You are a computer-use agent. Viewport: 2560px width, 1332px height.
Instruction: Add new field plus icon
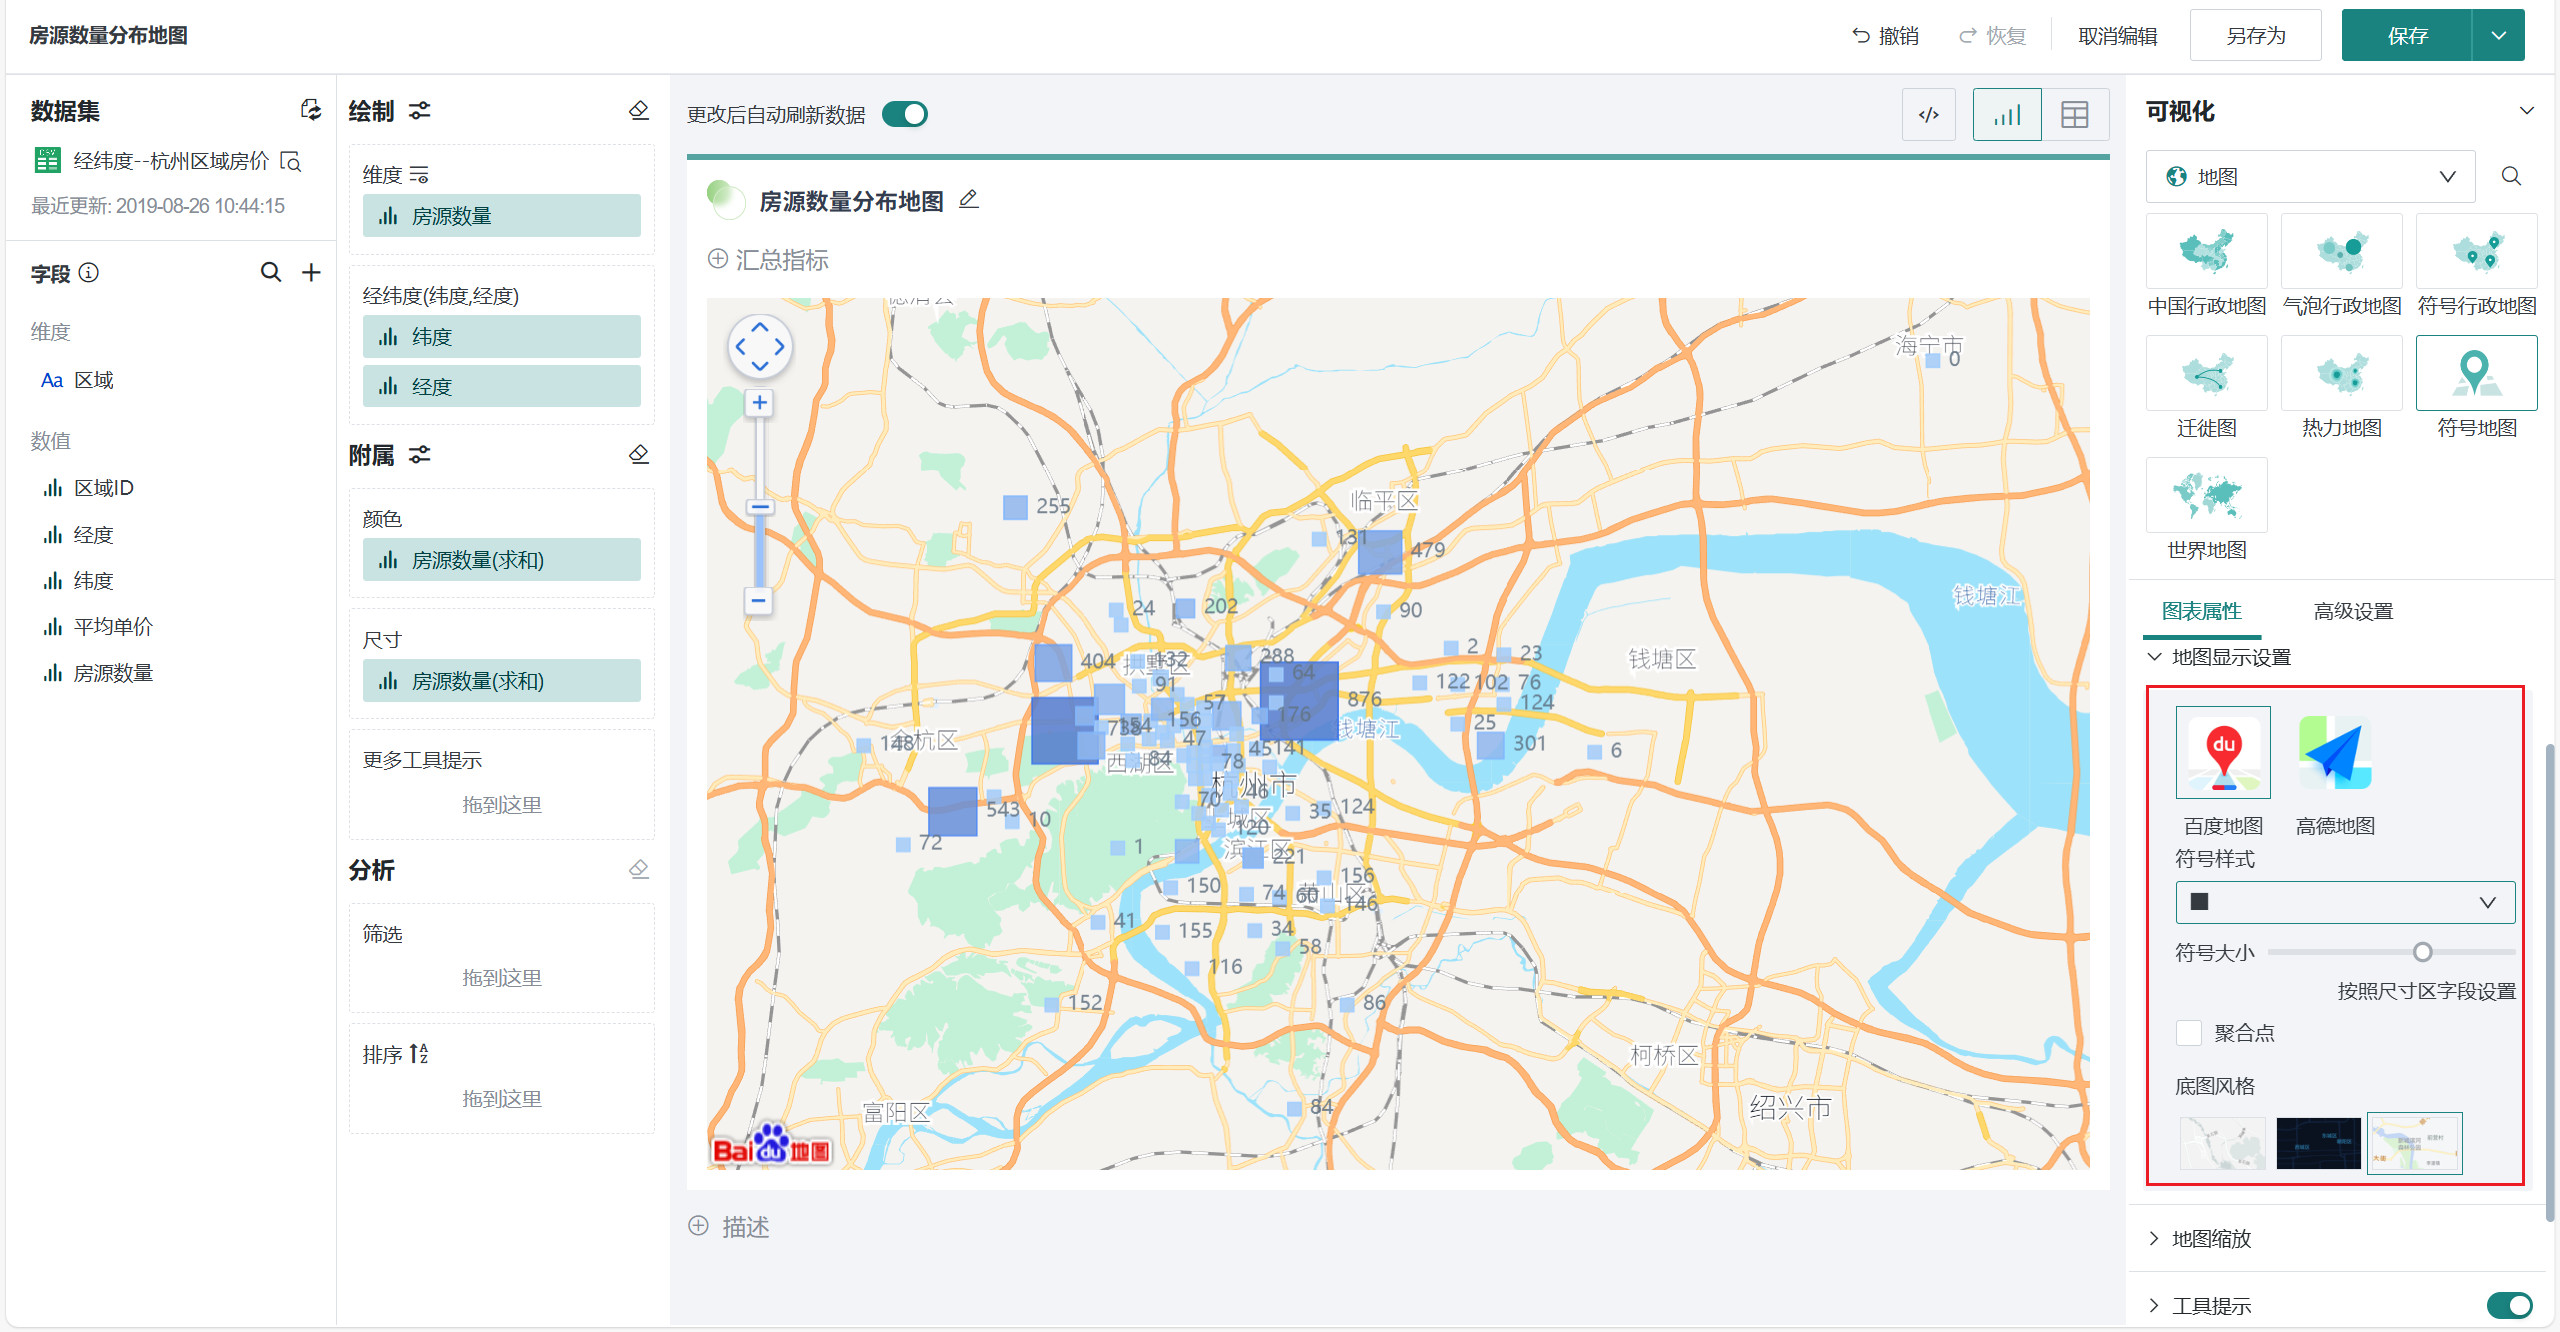pyautogui.click(x=311, y=272)
